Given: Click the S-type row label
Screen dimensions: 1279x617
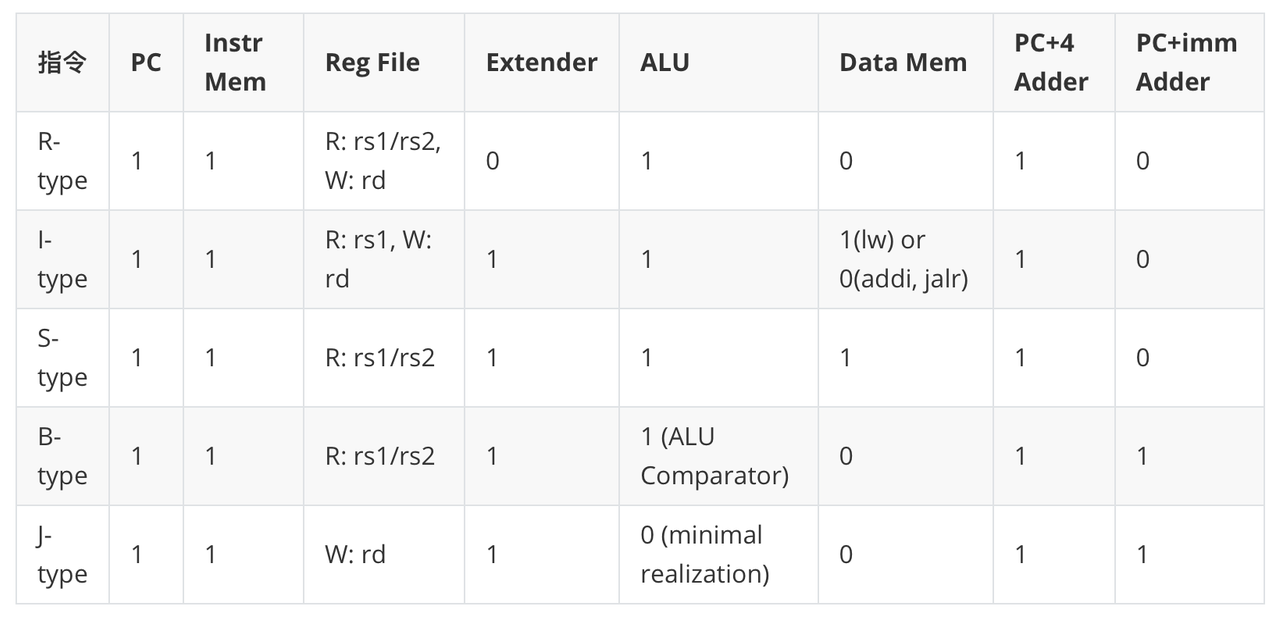Looking at the screenshot, I should pos(62,357).
